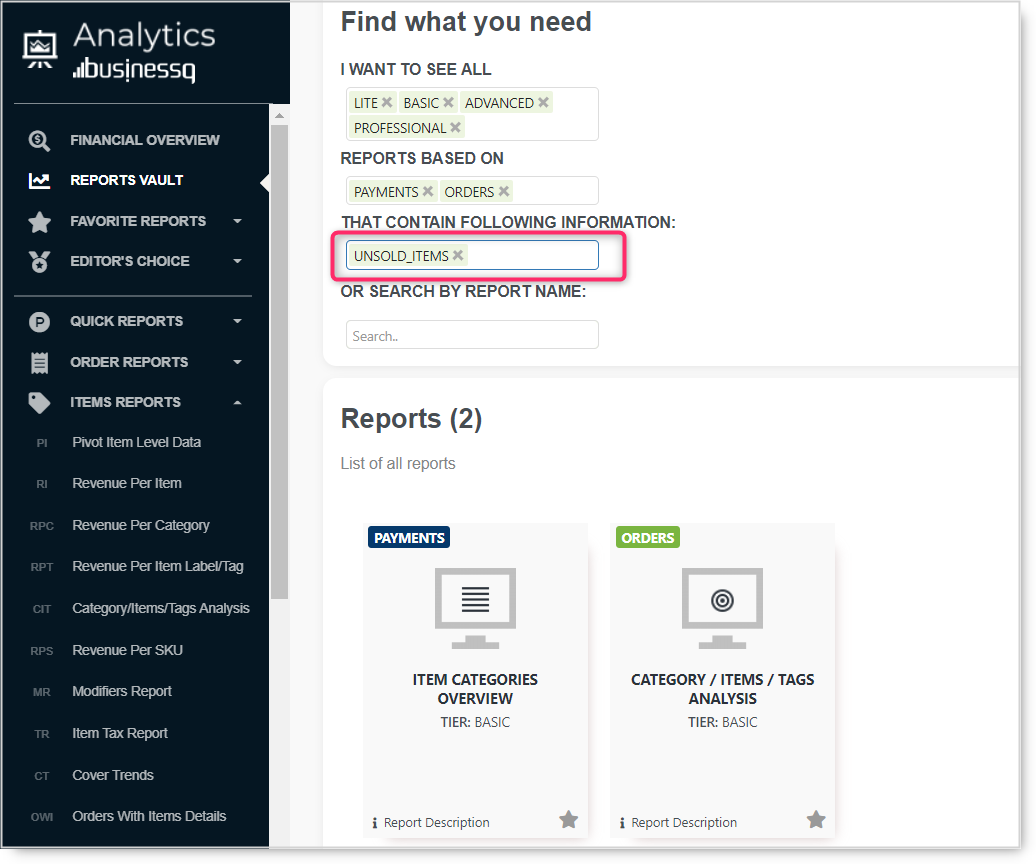
Task: Open Category/Items/Tags Analysis sidebar link
Action: coord(161,608)
